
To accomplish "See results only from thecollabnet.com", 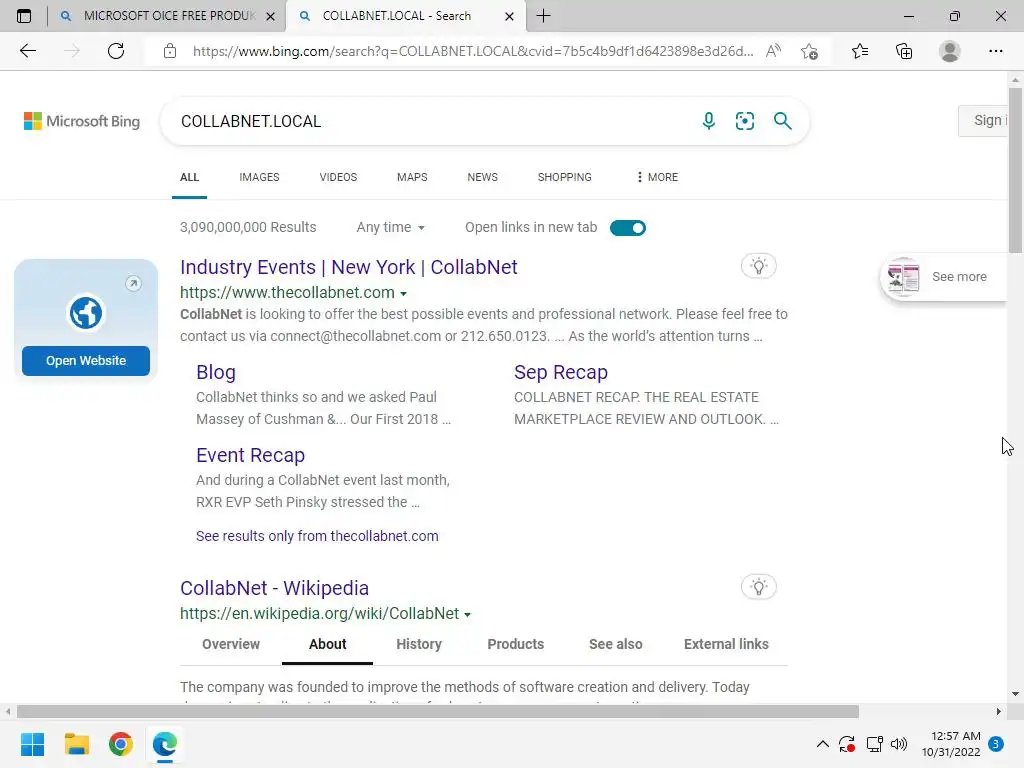I will click(x=317, y=536).
